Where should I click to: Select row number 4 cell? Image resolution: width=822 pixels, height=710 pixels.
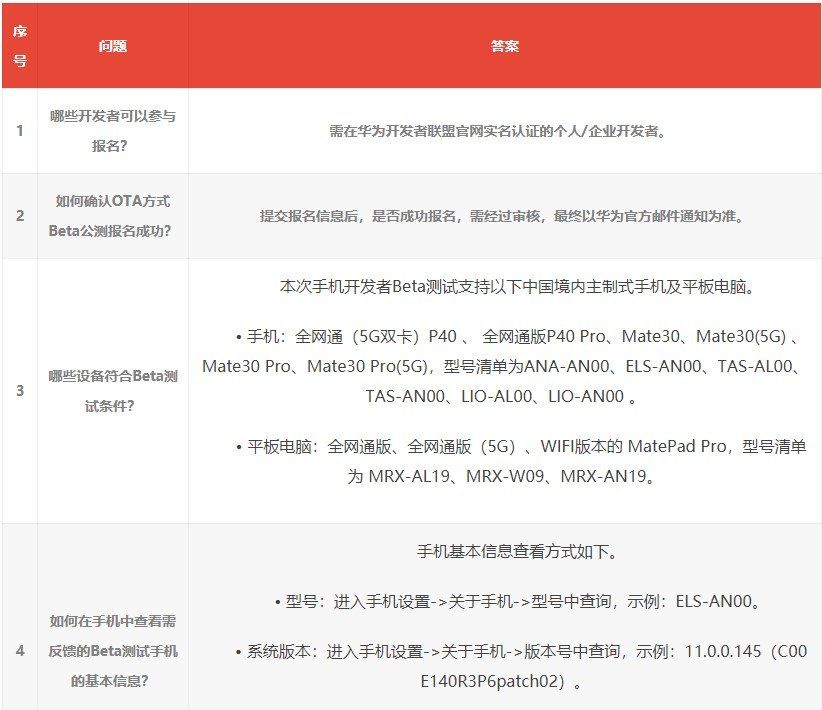[x=20, y=651]
